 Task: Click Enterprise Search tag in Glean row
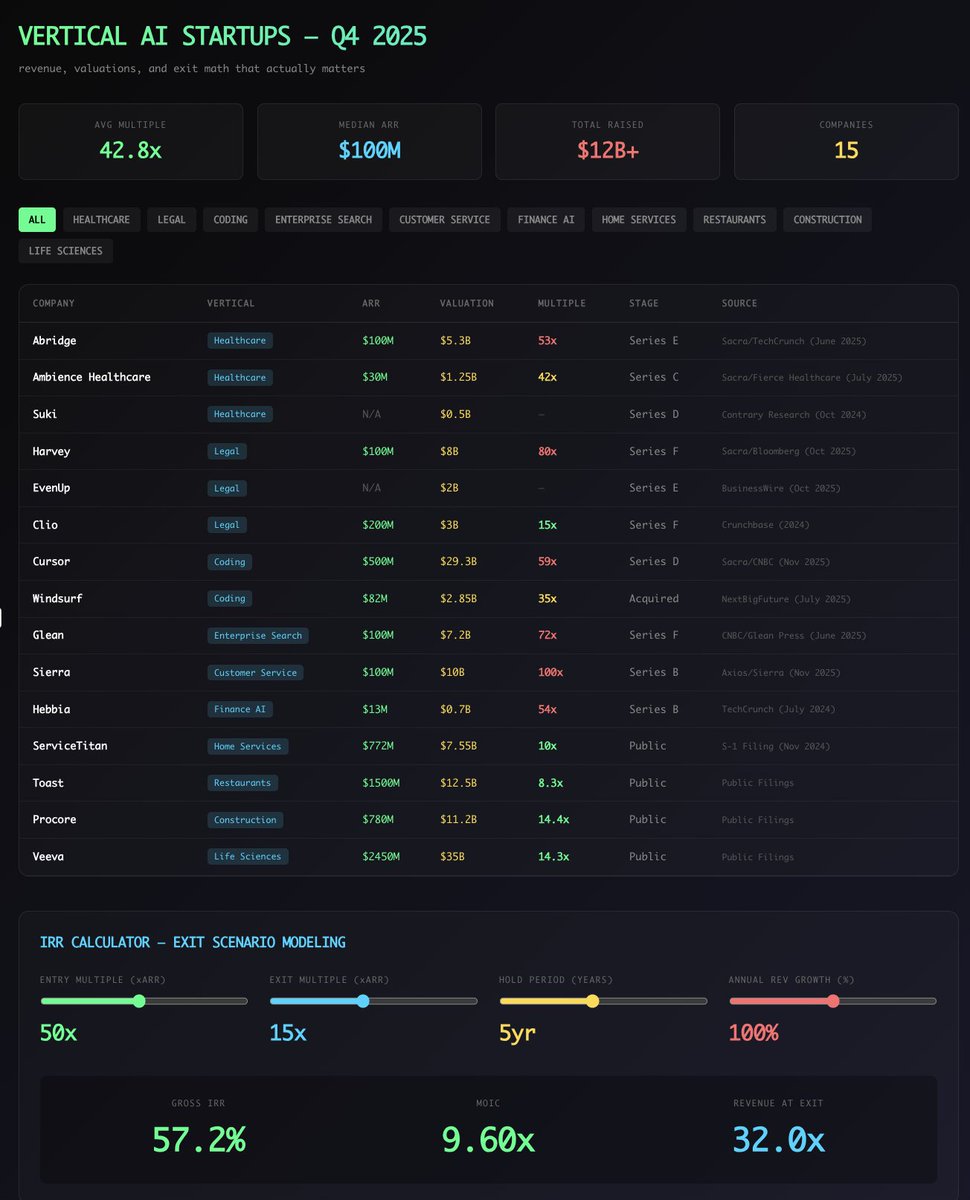258,636
